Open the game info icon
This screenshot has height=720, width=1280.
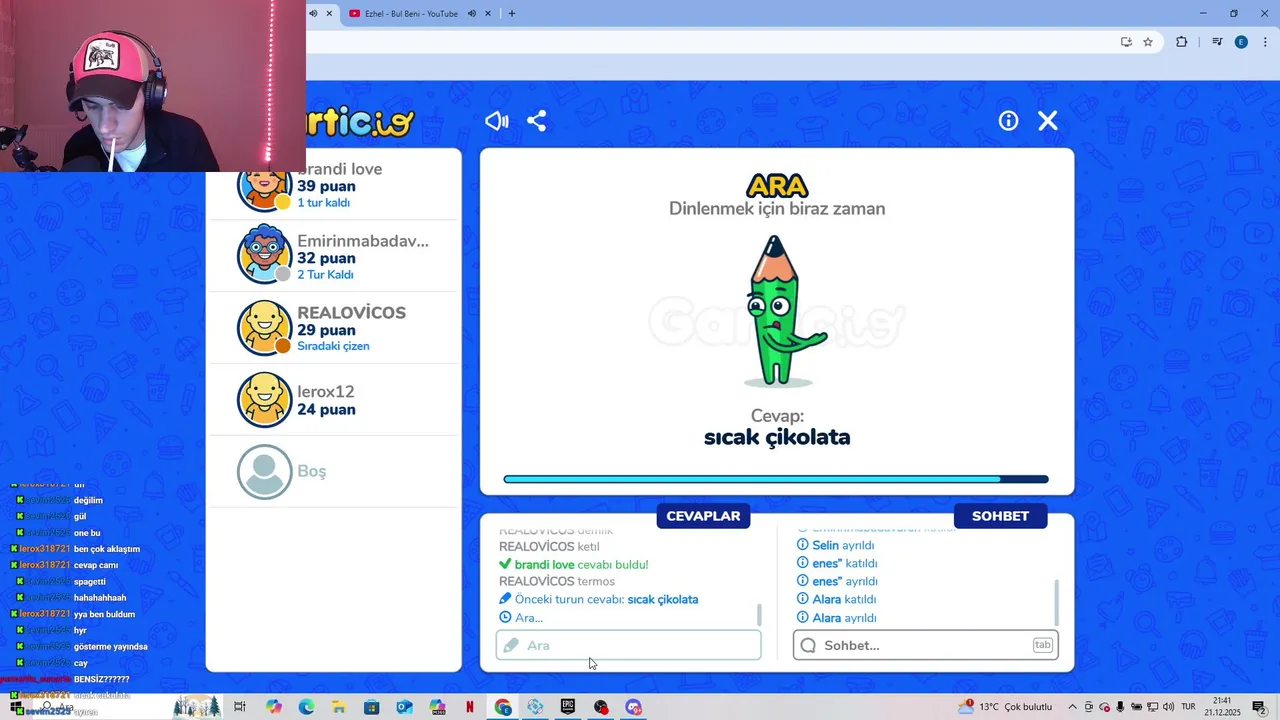pos(1008,121)
